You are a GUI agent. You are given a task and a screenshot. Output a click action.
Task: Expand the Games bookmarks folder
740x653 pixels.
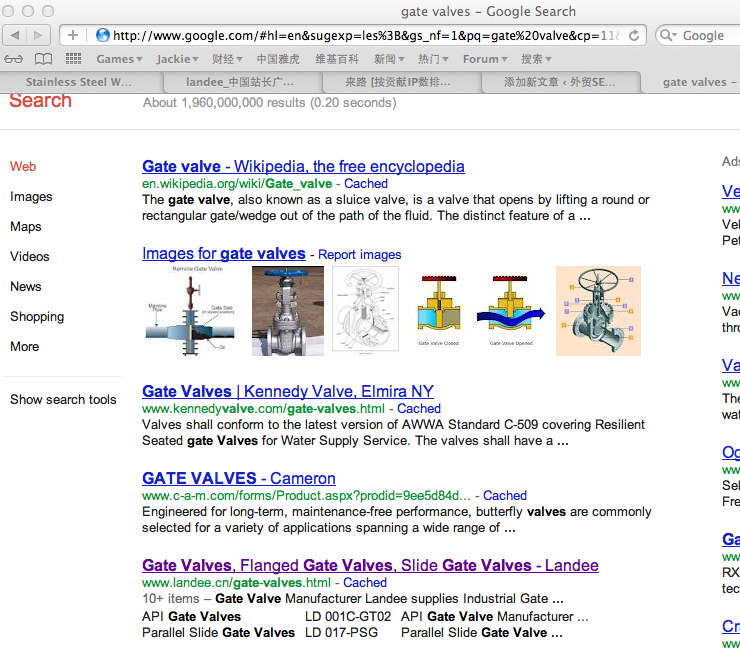click(x=119, y=59)
